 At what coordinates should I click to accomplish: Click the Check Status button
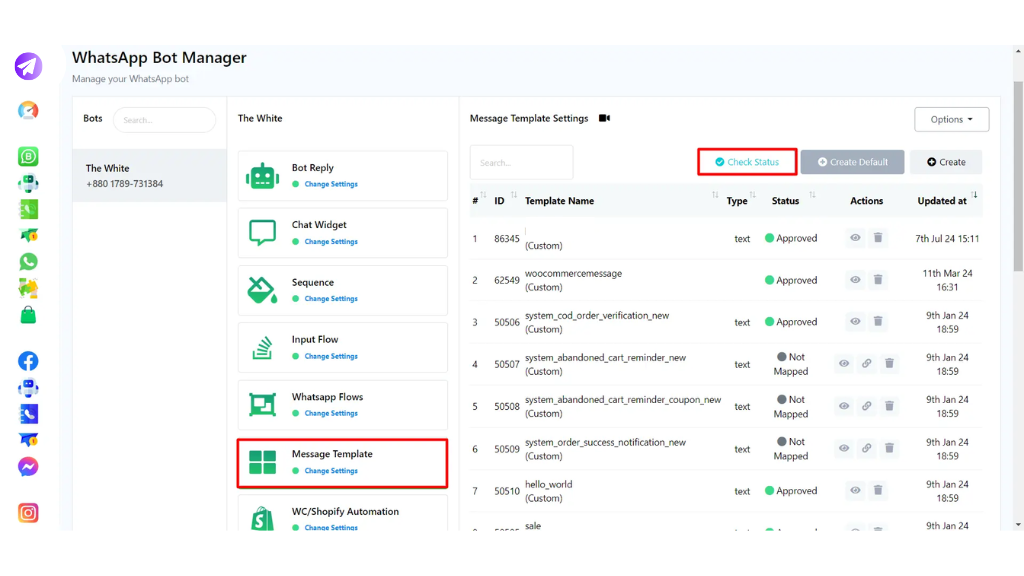(747, 162)
